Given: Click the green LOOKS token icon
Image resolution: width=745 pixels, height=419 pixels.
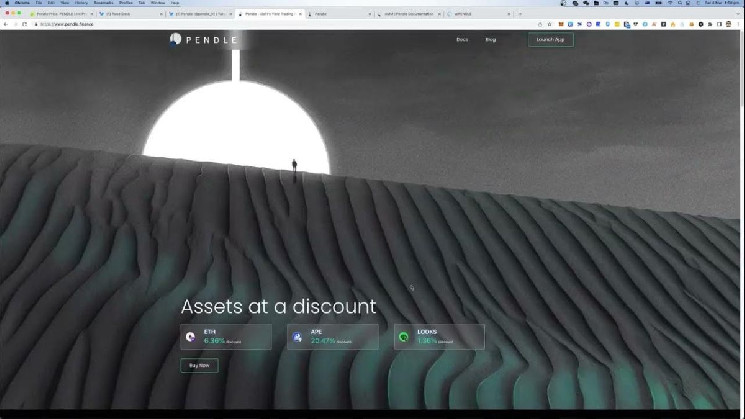Looking at the screenshot, I should click(x=404, y=337).
